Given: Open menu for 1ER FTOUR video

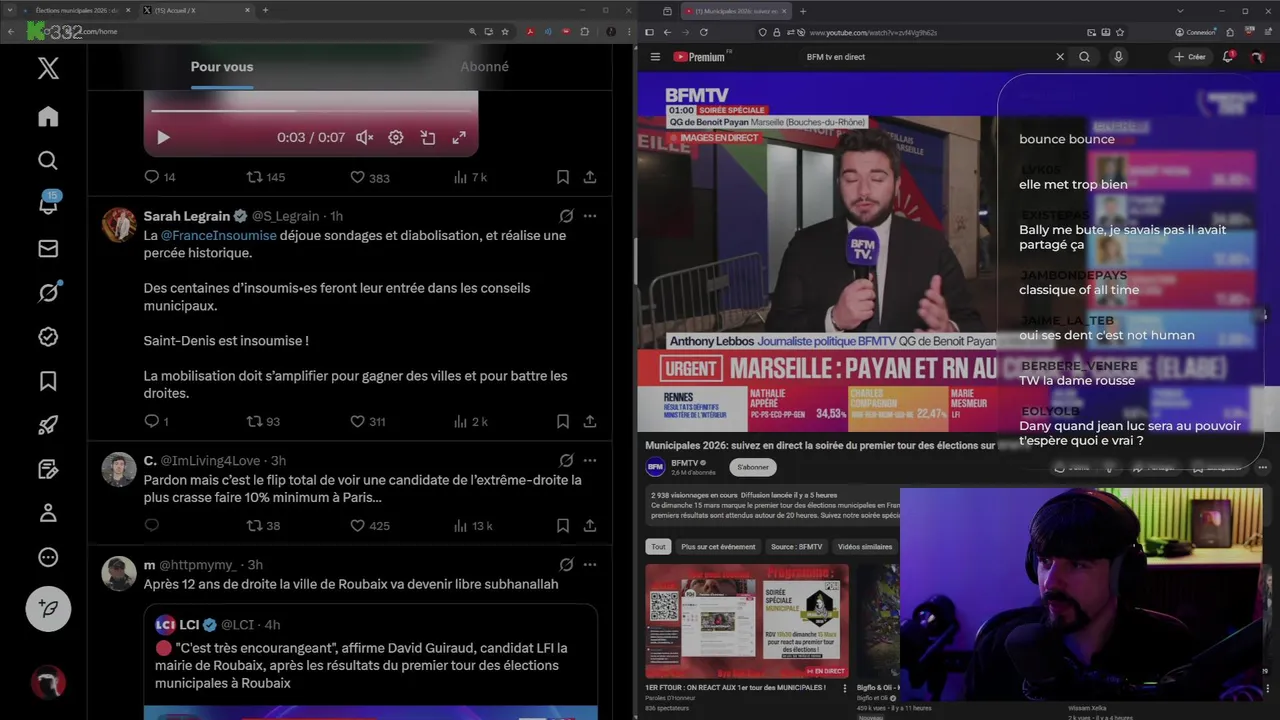Looking at the screenshot, I should click(x=844, y=688).
